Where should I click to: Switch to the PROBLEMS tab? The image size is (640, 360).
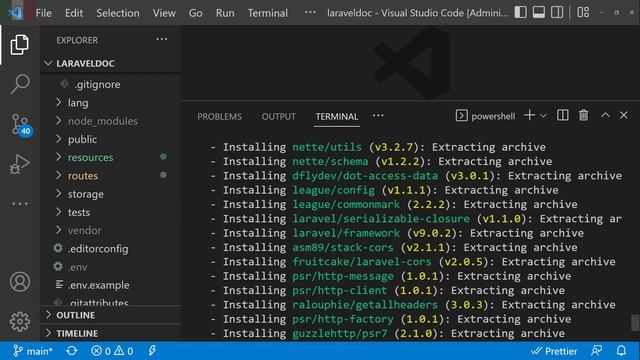(x=219, y=117)
